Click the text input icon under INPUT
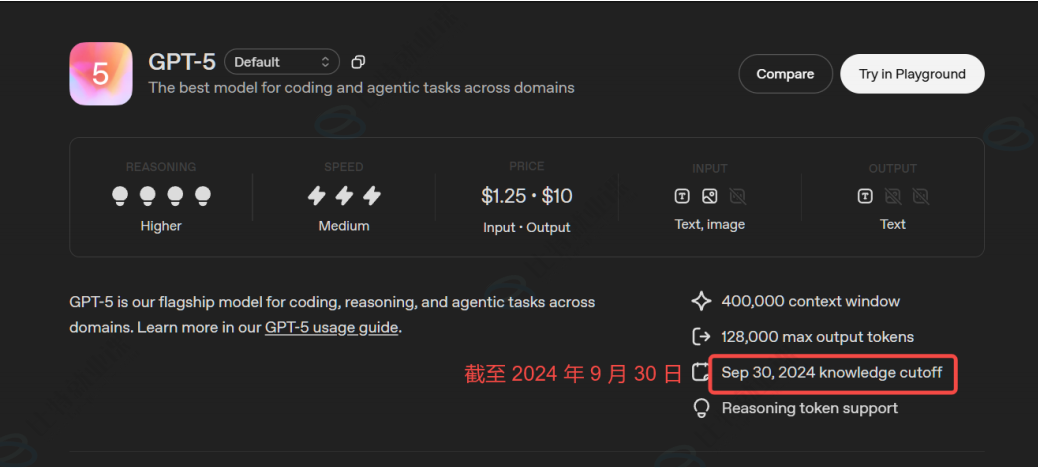The height and width of the screenshot is (468, 1038). coord(682,197)
